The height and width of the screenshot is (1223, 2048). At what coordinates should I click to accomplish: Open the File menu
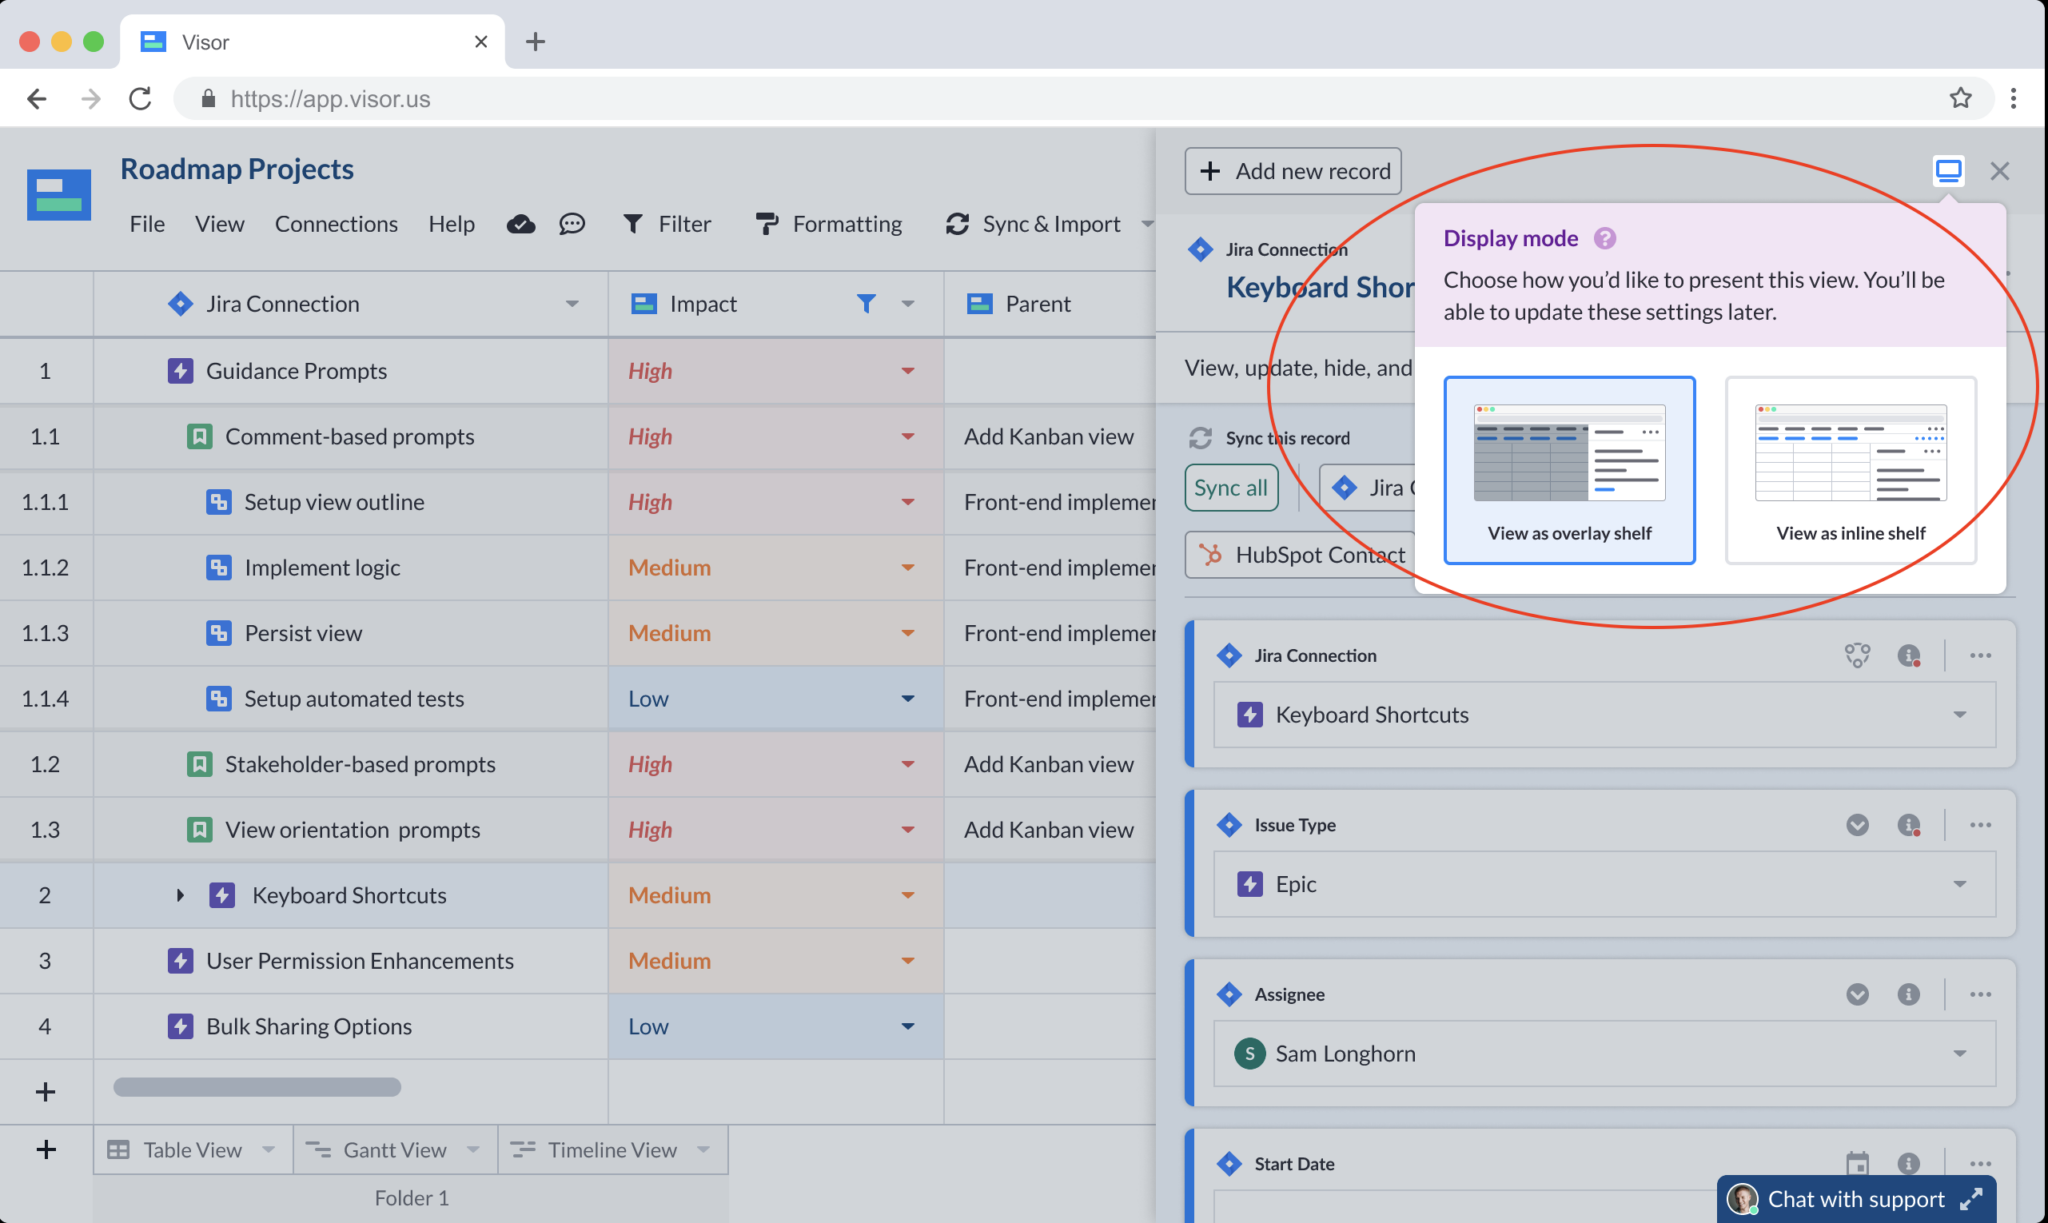click(x=147, y=224)
